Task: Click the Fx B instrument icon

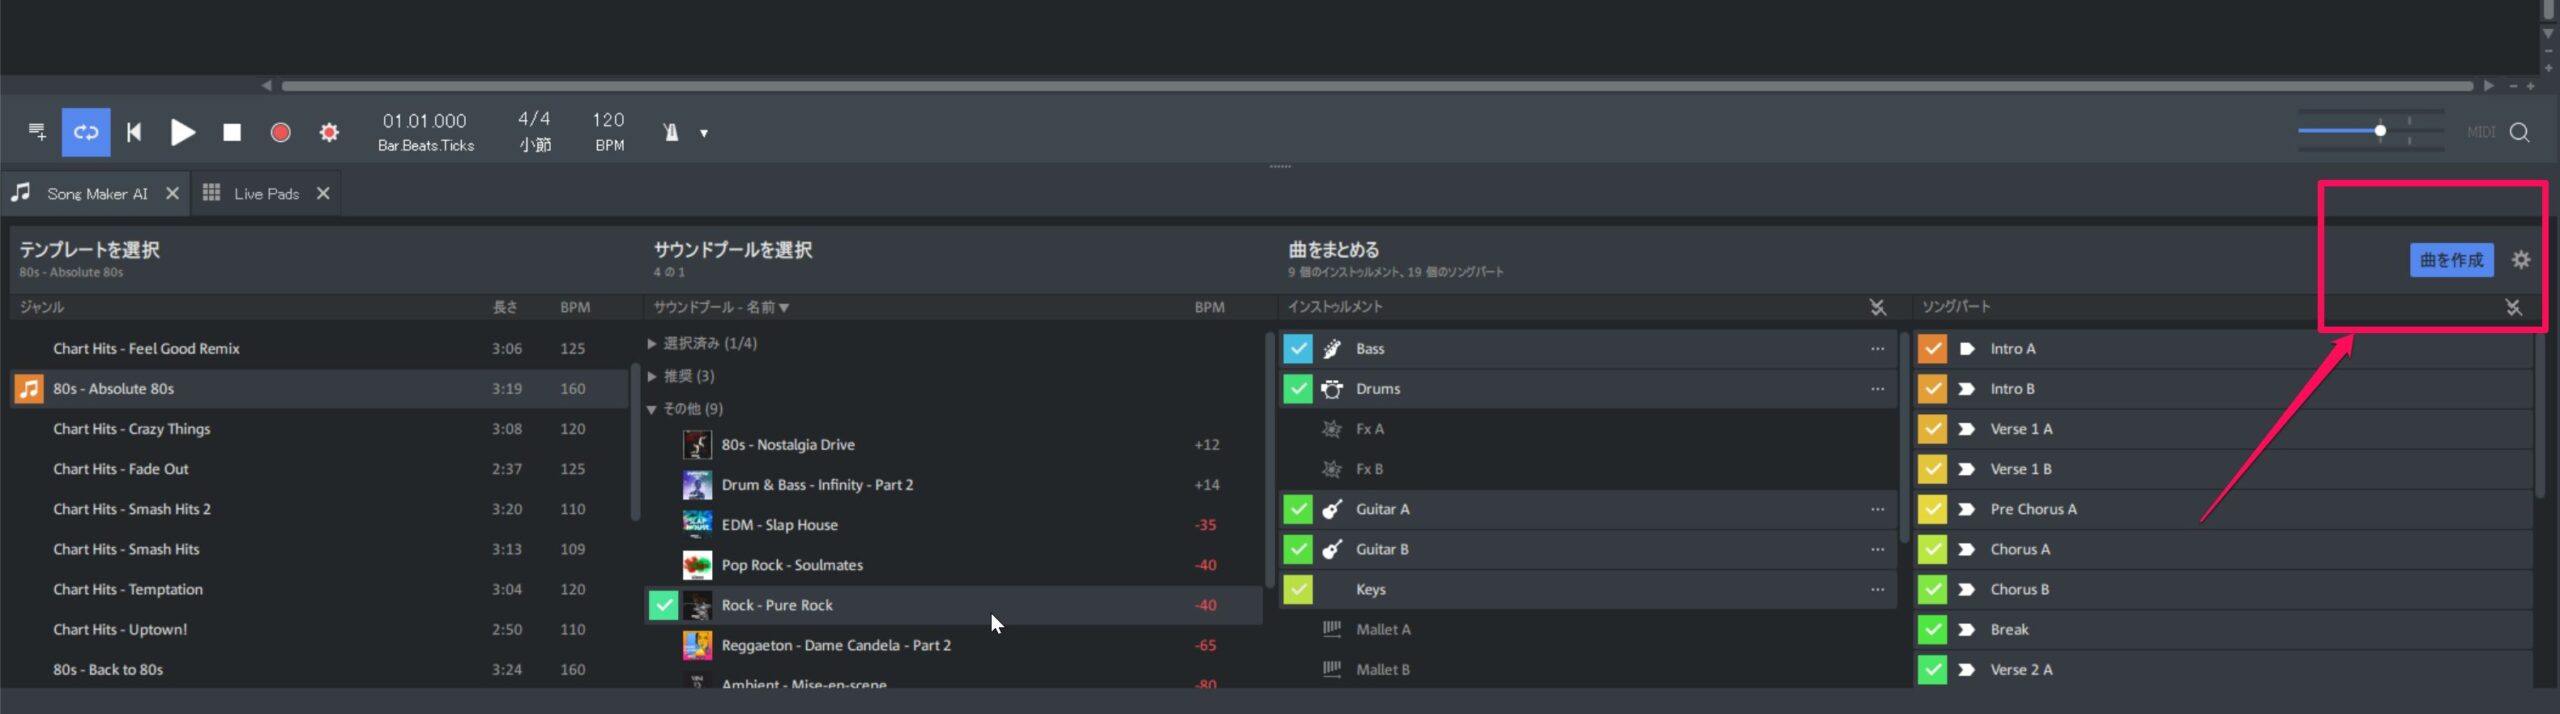Action: 1332,469
